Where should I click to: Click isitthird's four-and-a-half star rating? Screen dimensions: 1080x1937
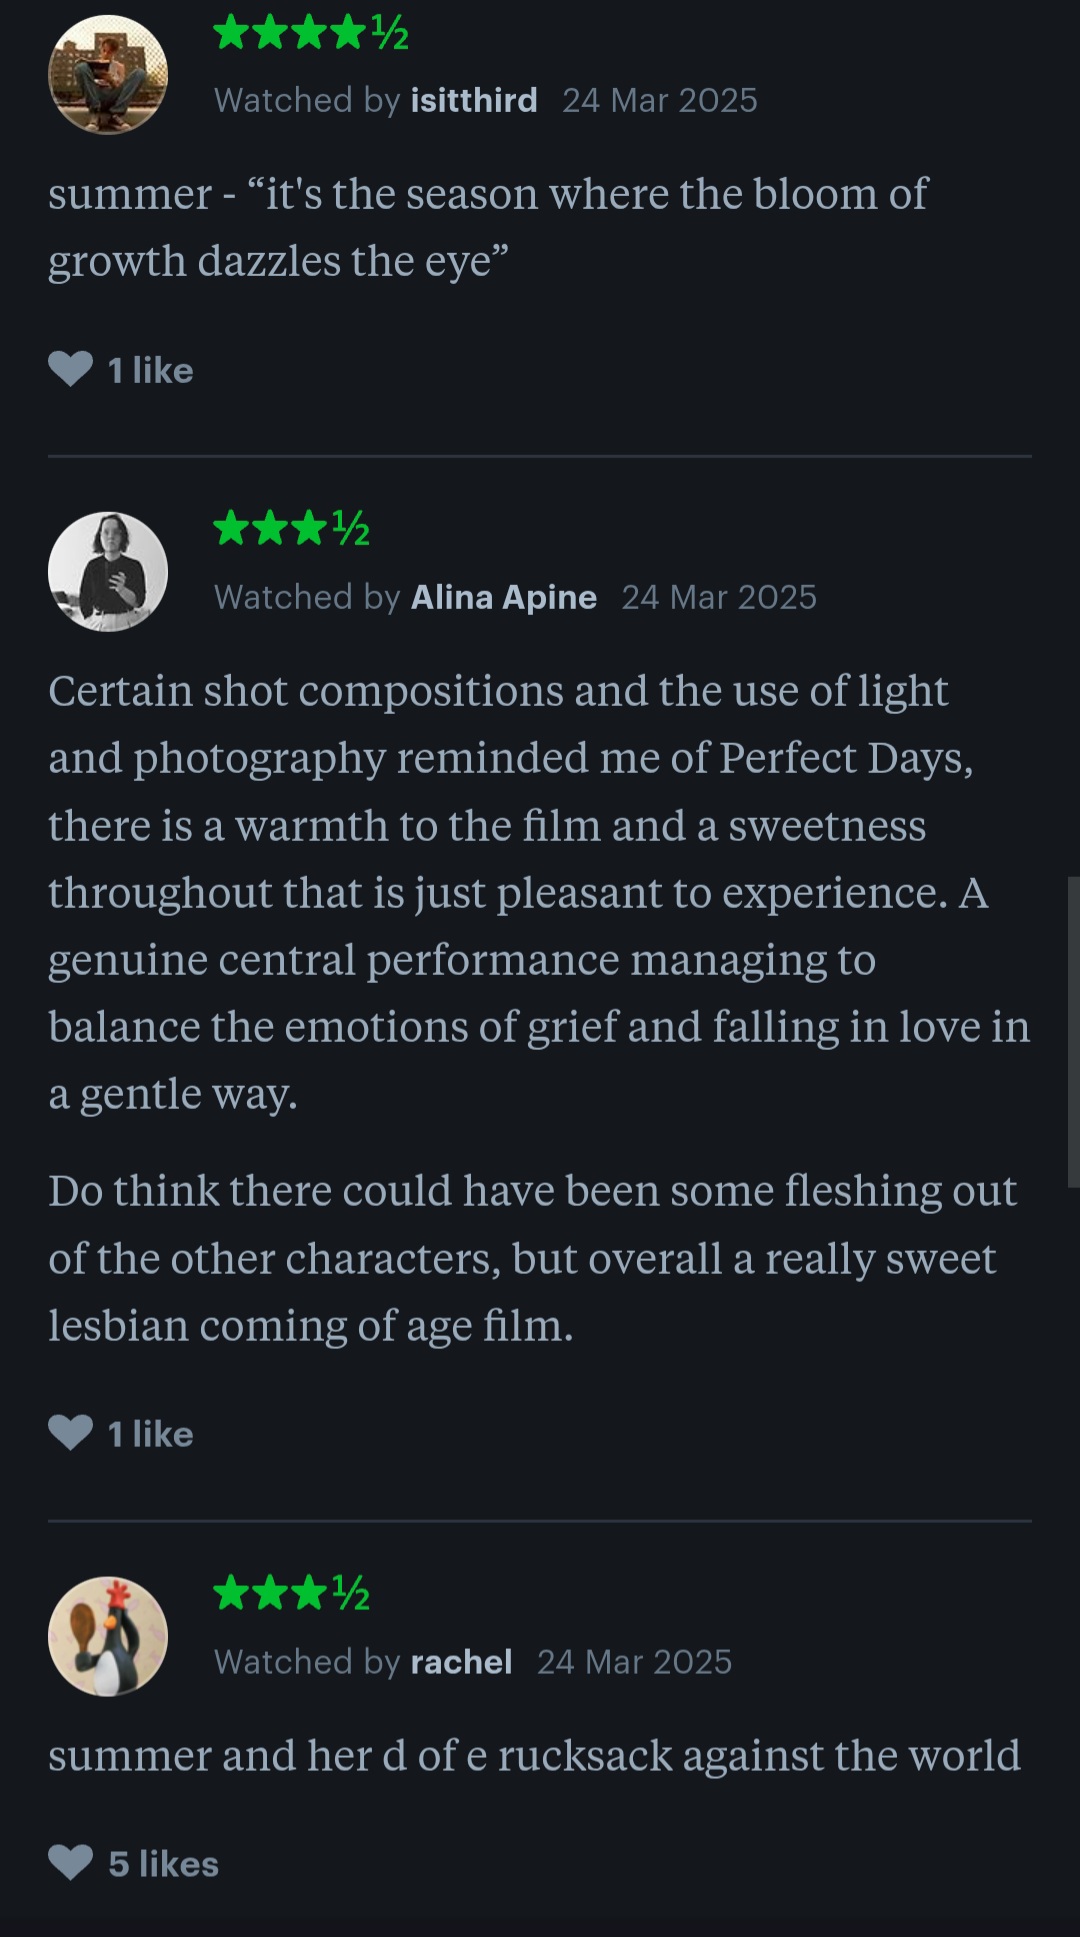(310, 34)
